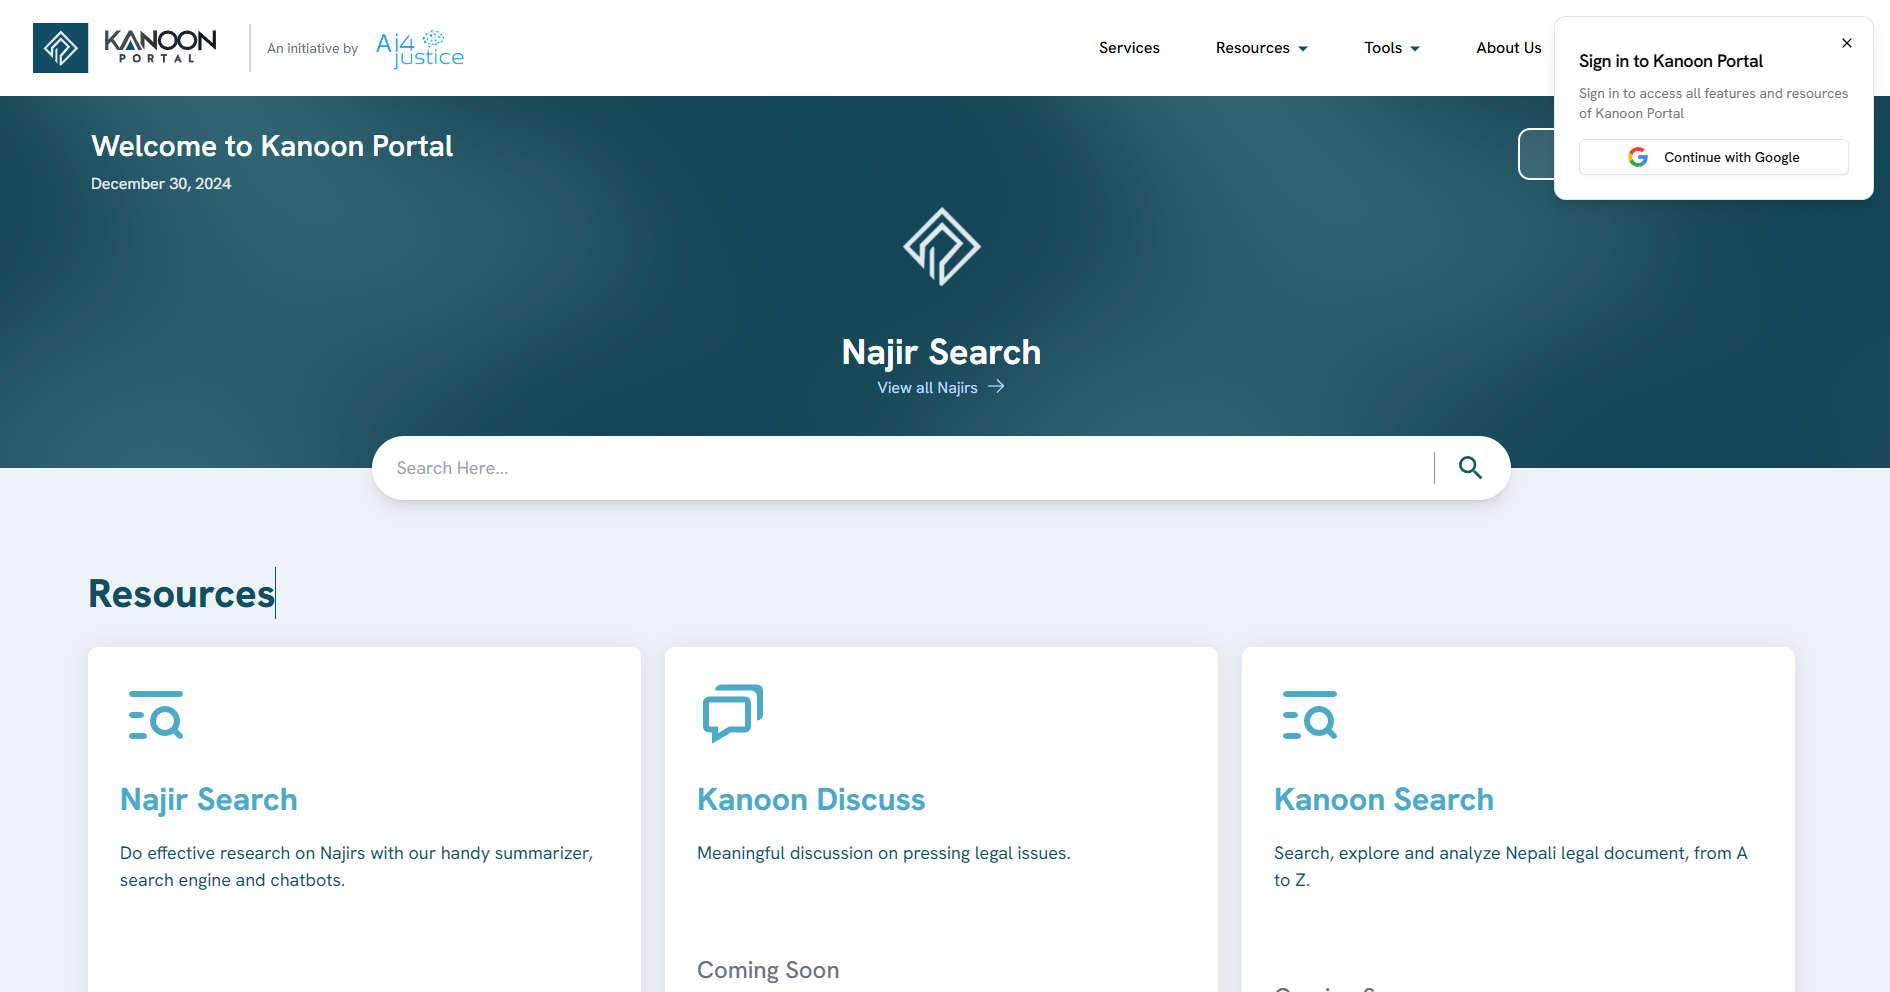This screenshot has width=1890, height=992.
Task: Click the Kanoon Portal logo
Action: pos(123,47)
